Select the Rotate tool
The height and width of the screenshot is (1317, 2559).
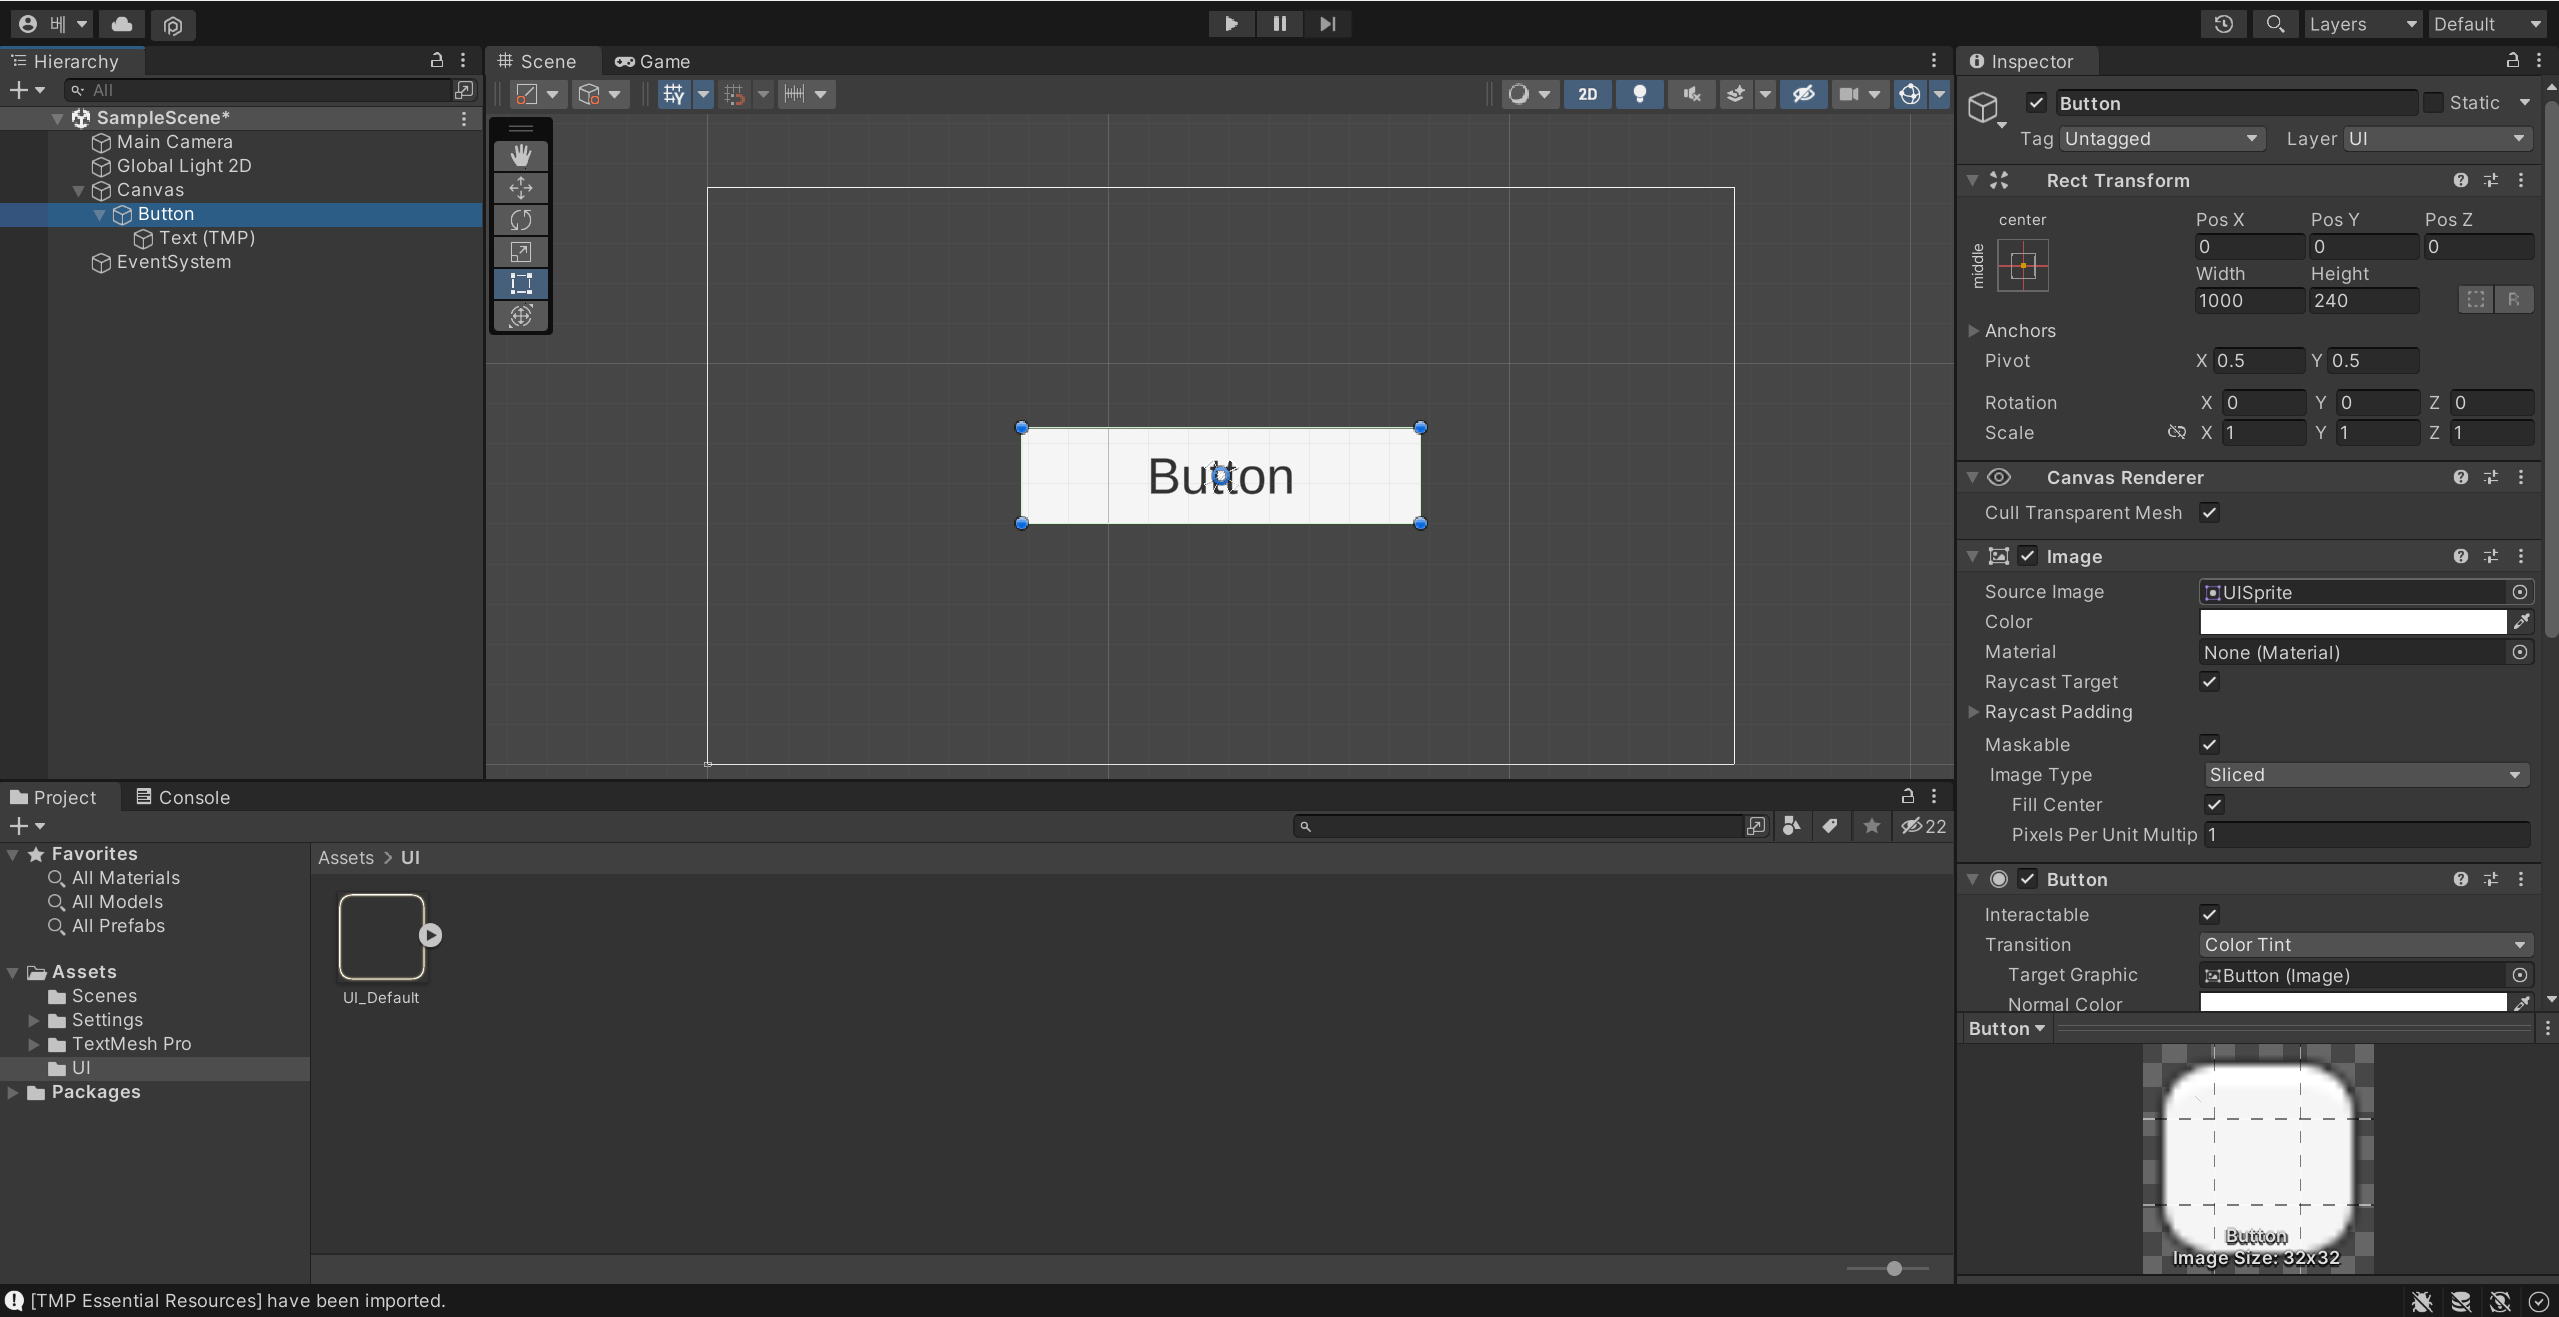[520, 219]
